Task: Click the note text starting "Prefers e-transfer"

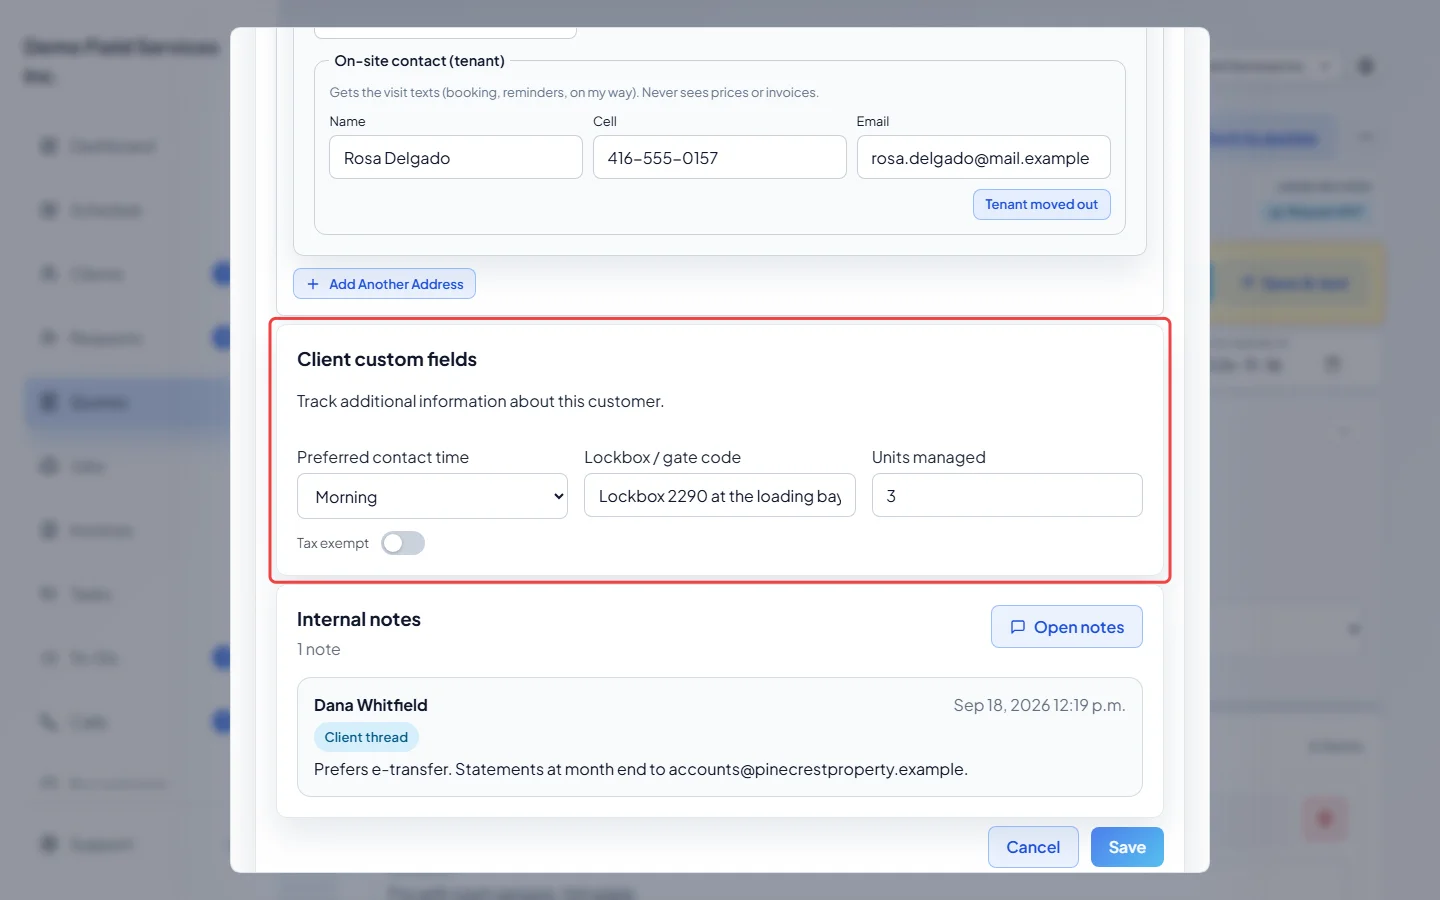Action: (x=641, y=769)
